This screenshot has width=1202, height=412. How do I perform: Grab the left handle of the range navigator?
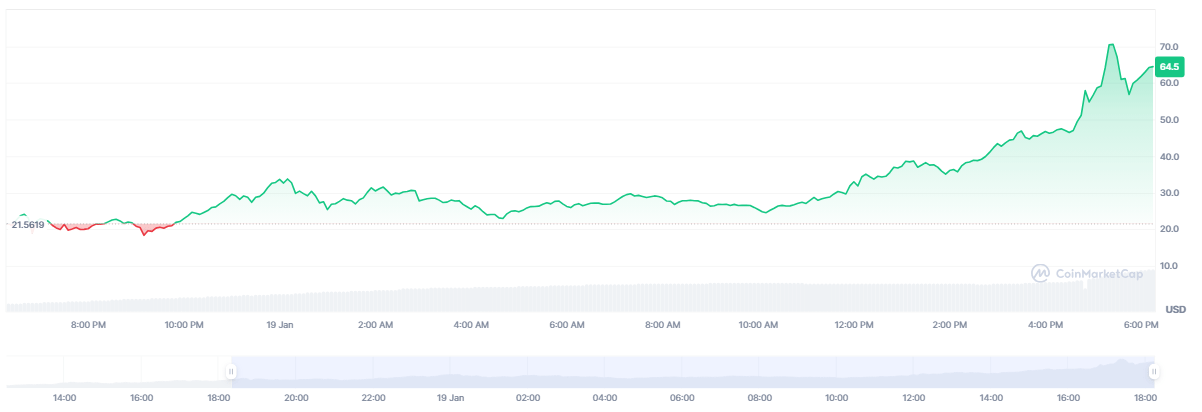click(x=231, y=371)
